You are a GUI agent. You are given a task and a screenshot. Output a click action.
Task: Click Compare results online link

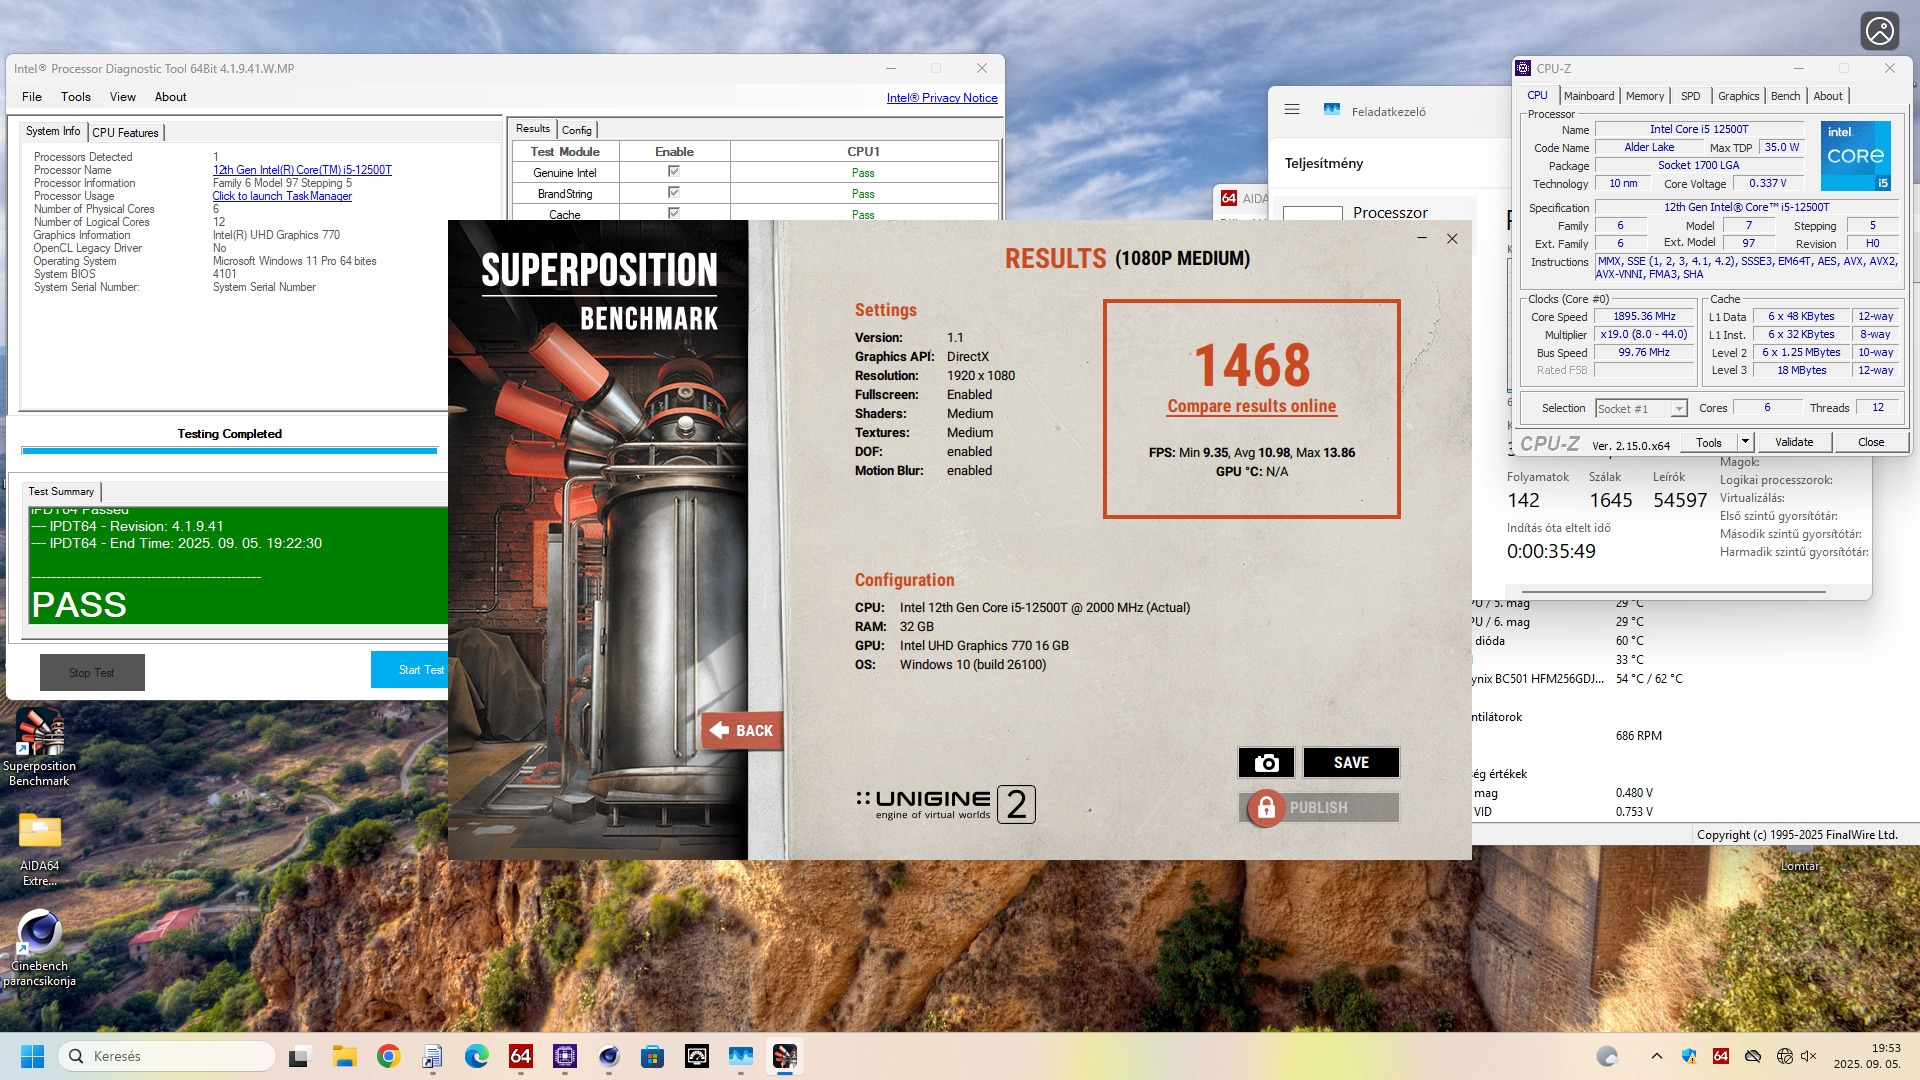point(1251,406)
